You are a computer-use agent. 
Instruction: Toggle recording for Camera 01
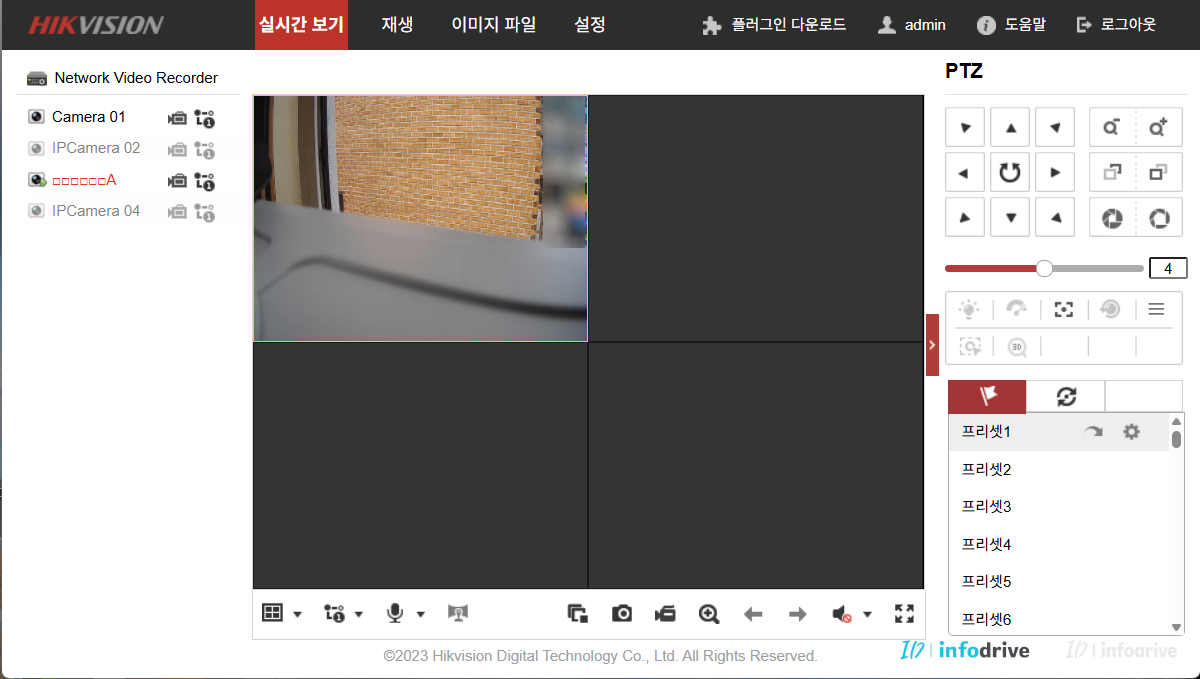[177, 118]
